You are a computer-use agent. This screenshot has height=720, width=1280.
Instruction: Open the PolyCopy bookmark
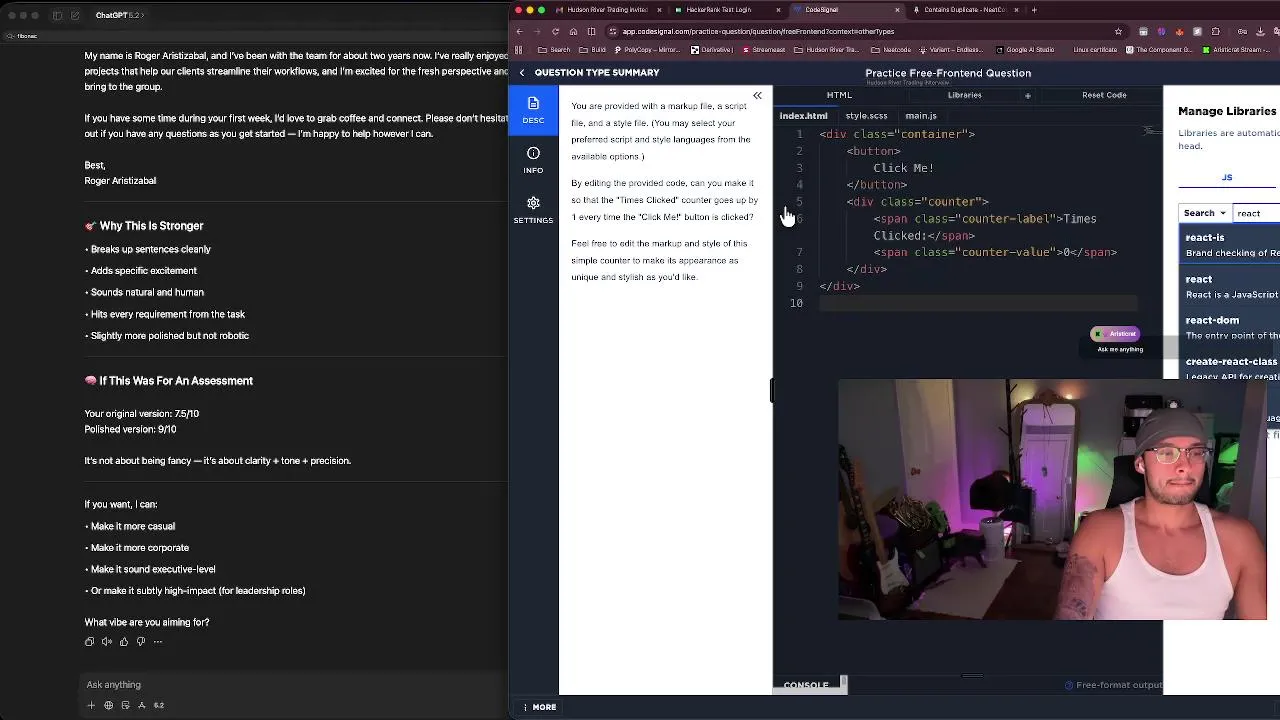pos(648,49)
